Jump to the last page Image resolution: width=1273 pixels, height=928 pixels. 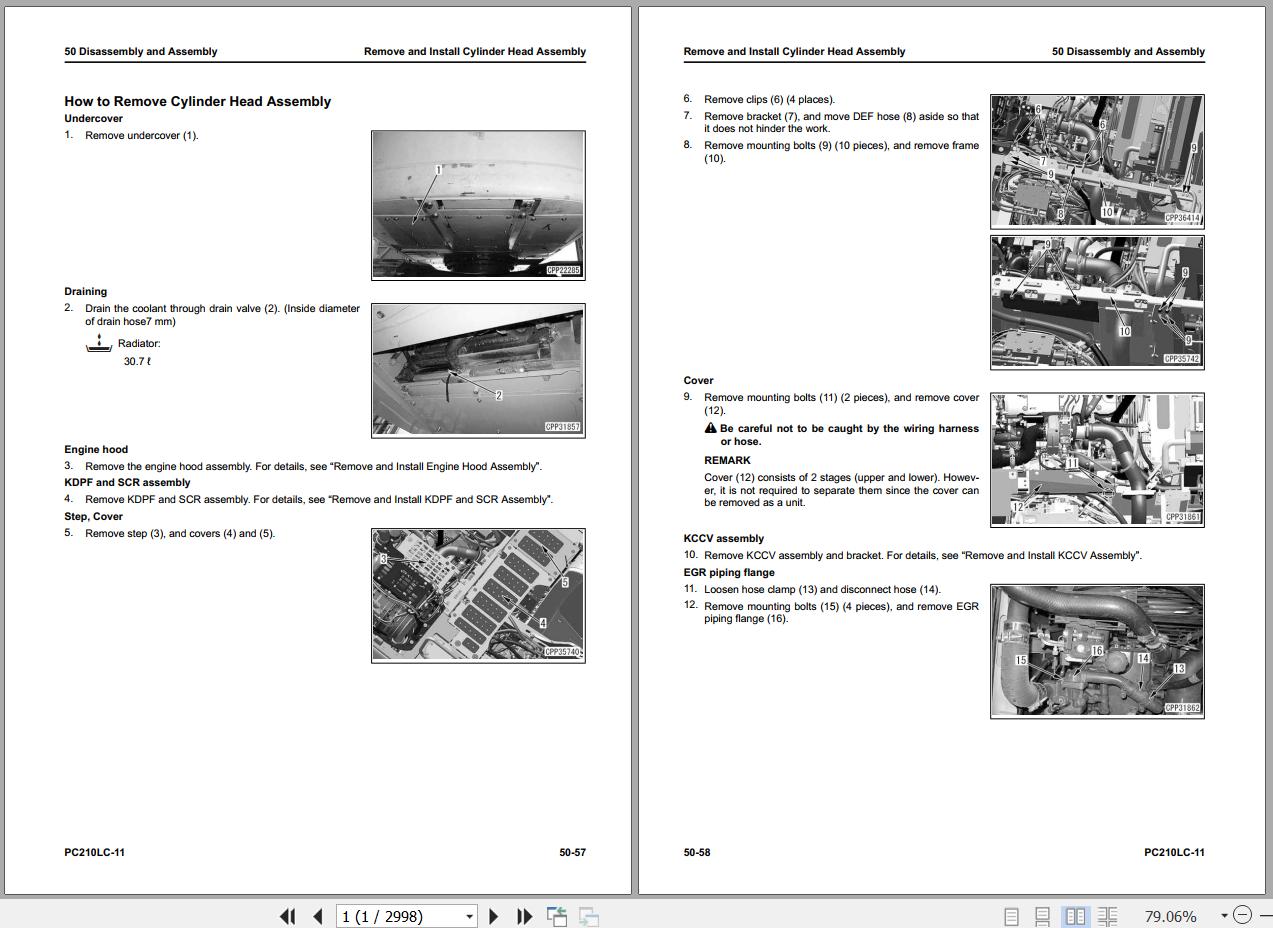(x=524, y=916)
